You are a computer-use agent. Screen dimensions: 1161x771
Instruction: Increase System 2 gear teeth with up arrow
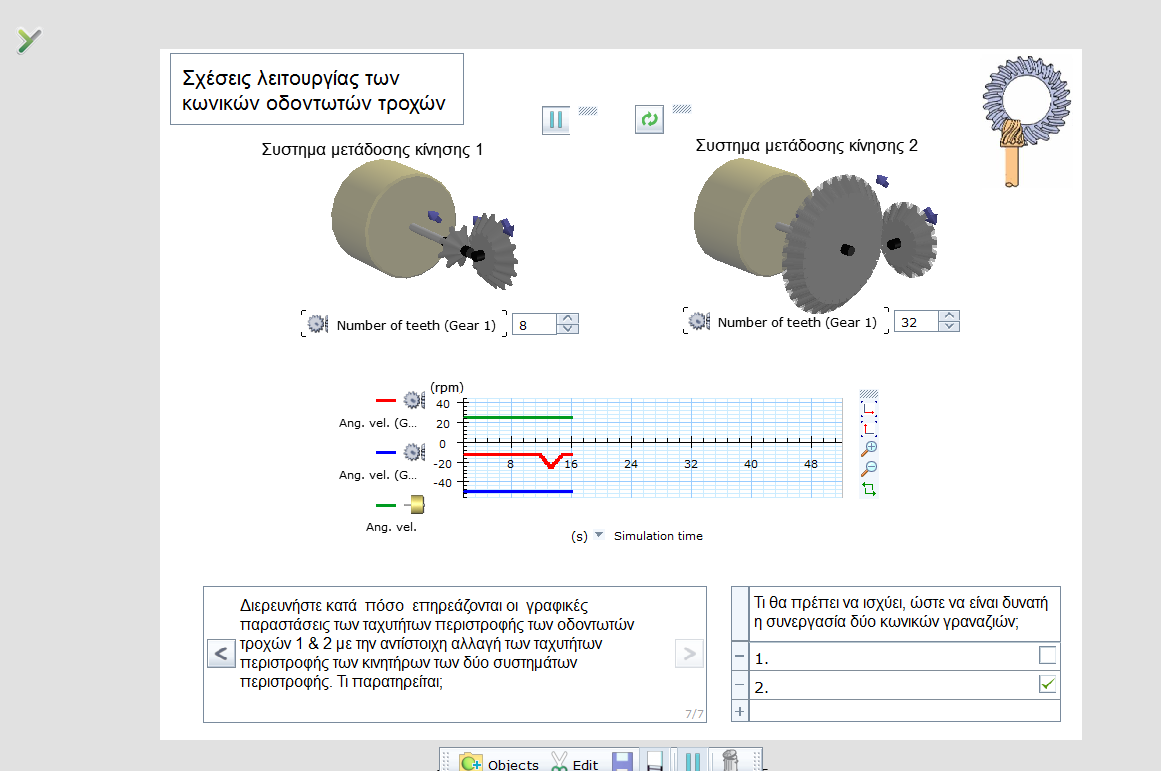tap(949, 316)
